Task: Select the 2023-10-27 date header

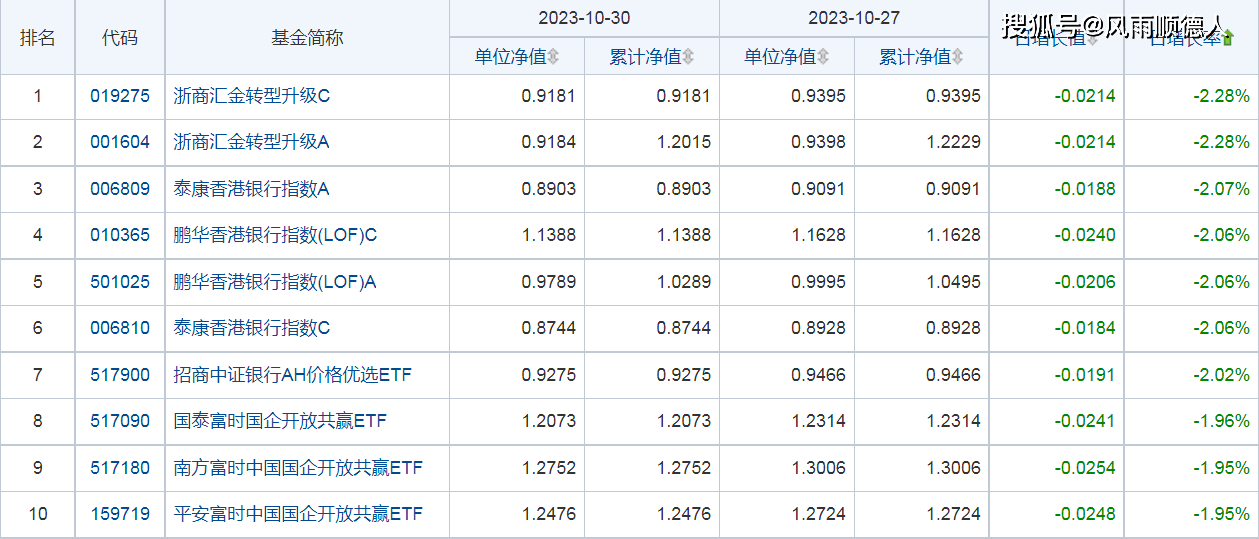Action: [x=854, y=18]
